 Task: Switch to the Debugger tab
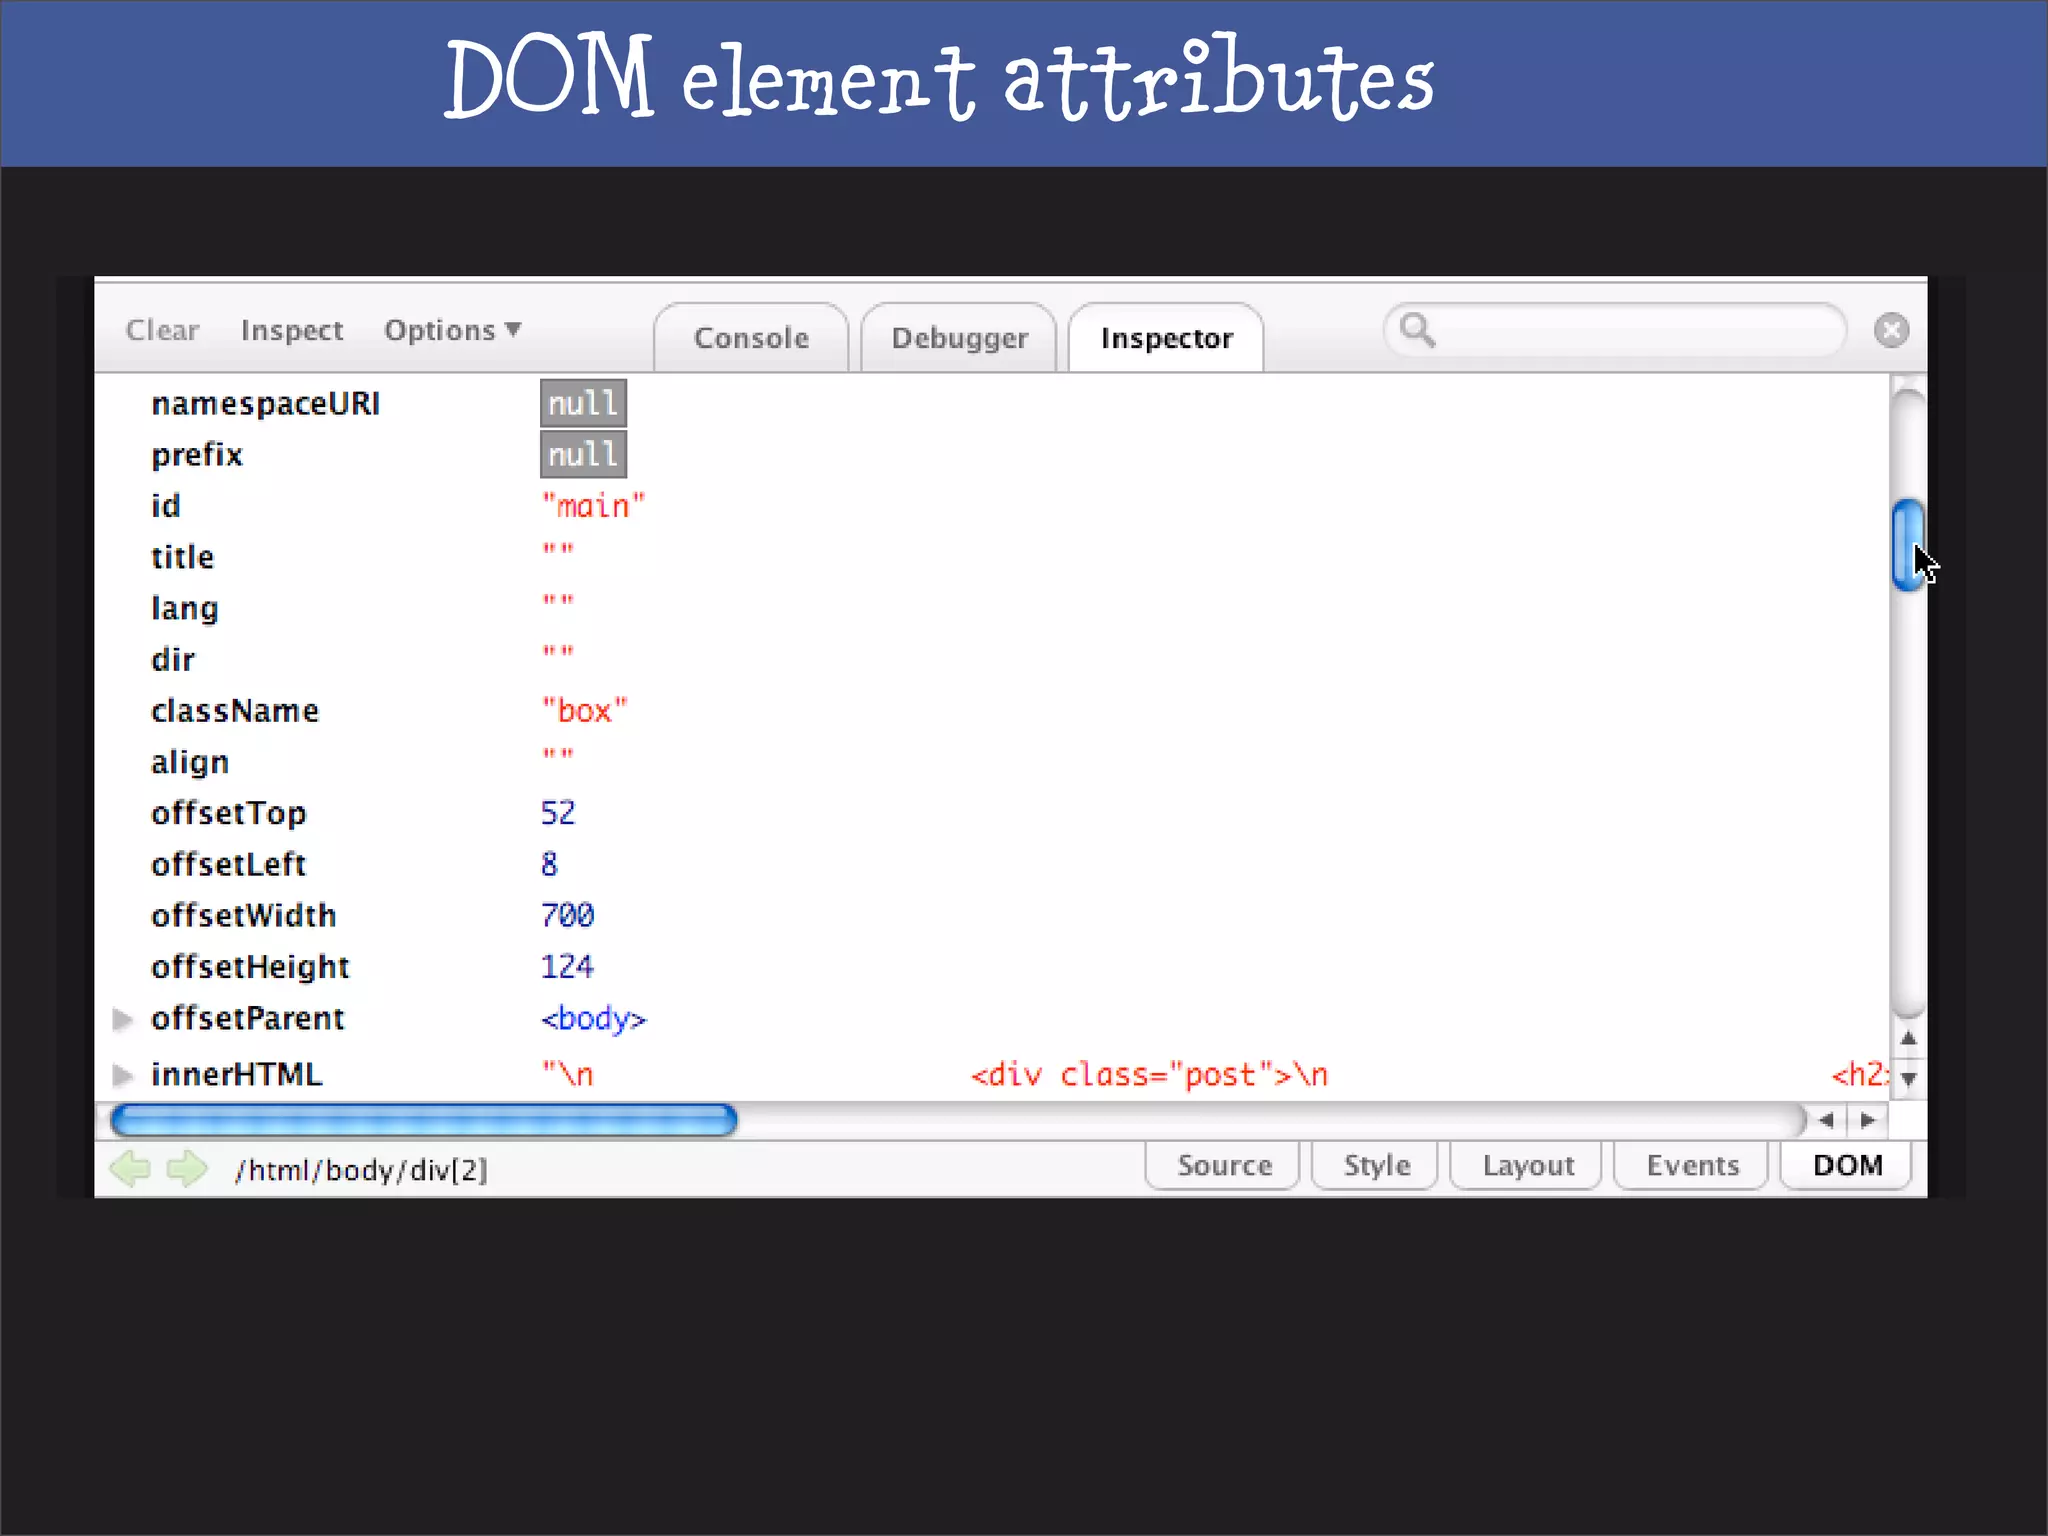tap(959, 338)
